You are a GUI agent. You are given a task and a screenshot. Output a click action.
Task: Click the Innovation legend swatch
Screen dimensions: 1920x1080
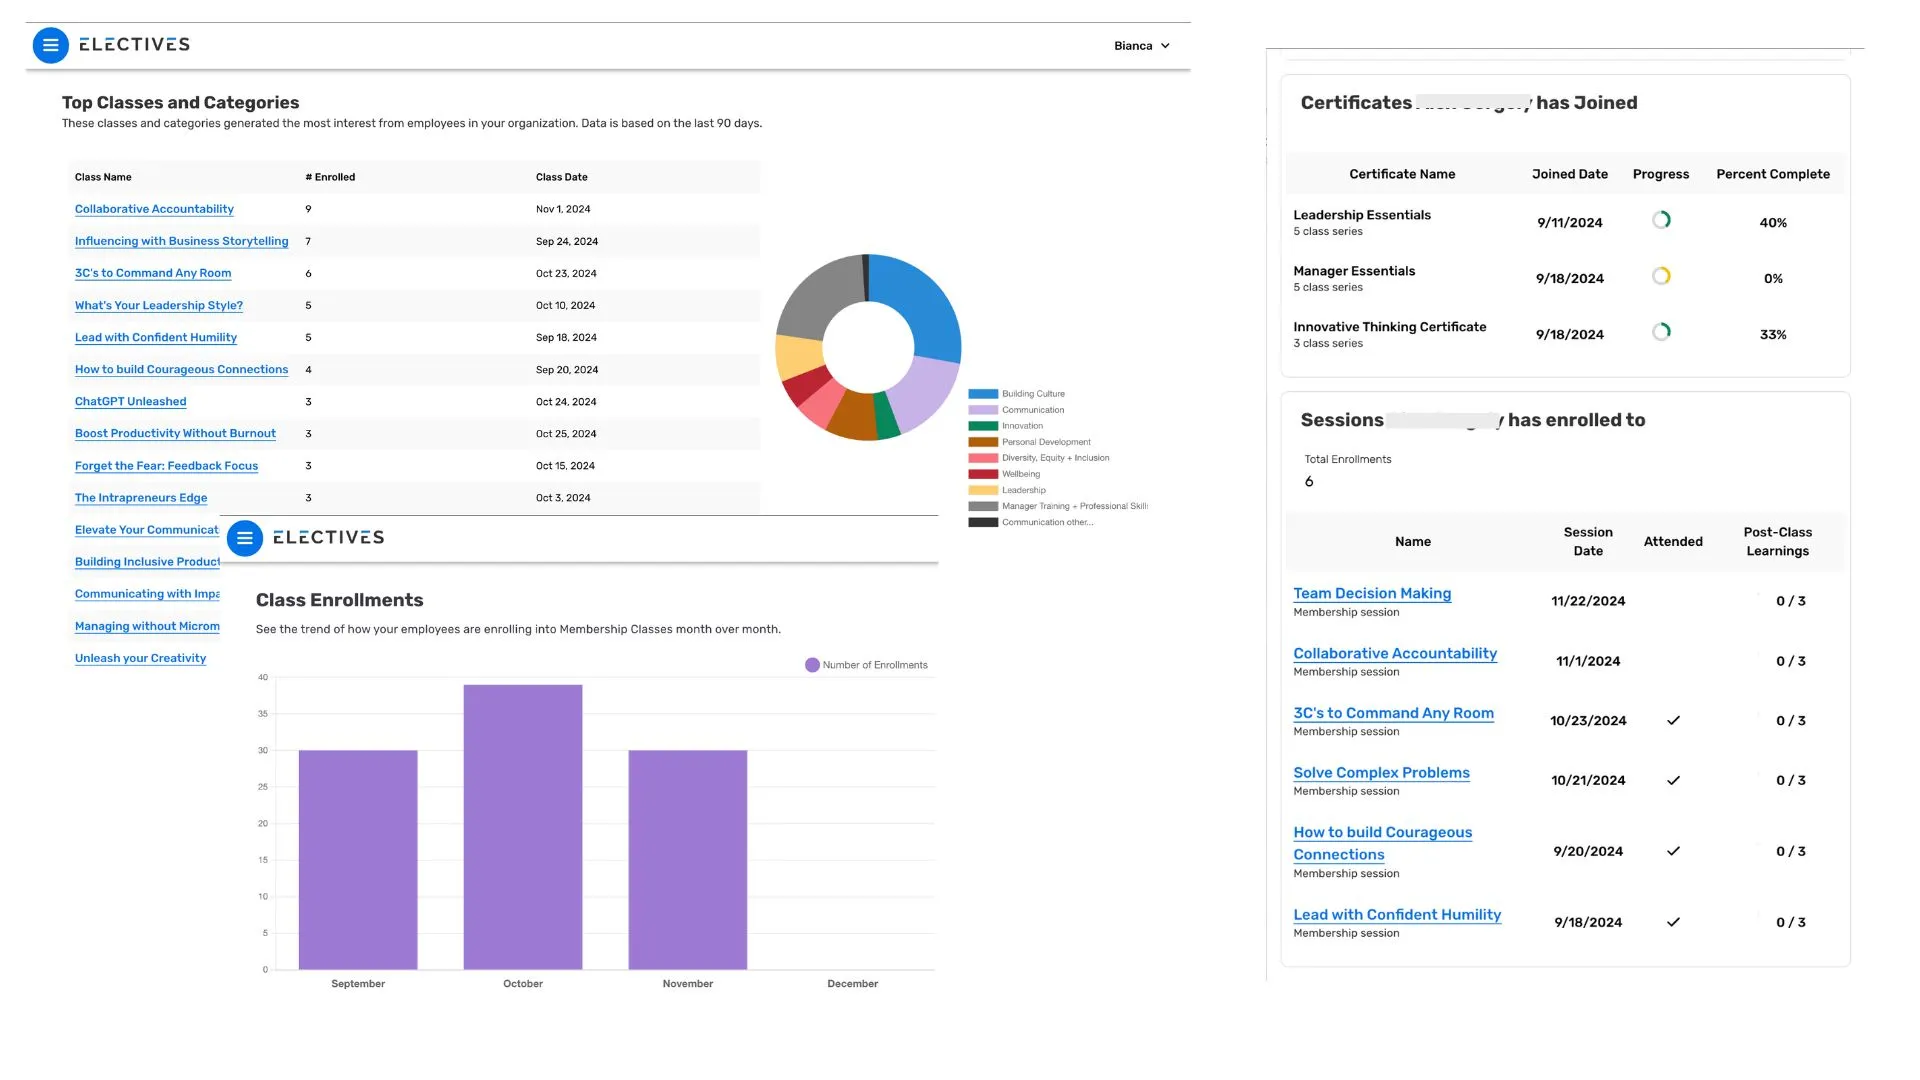[983, 426]
